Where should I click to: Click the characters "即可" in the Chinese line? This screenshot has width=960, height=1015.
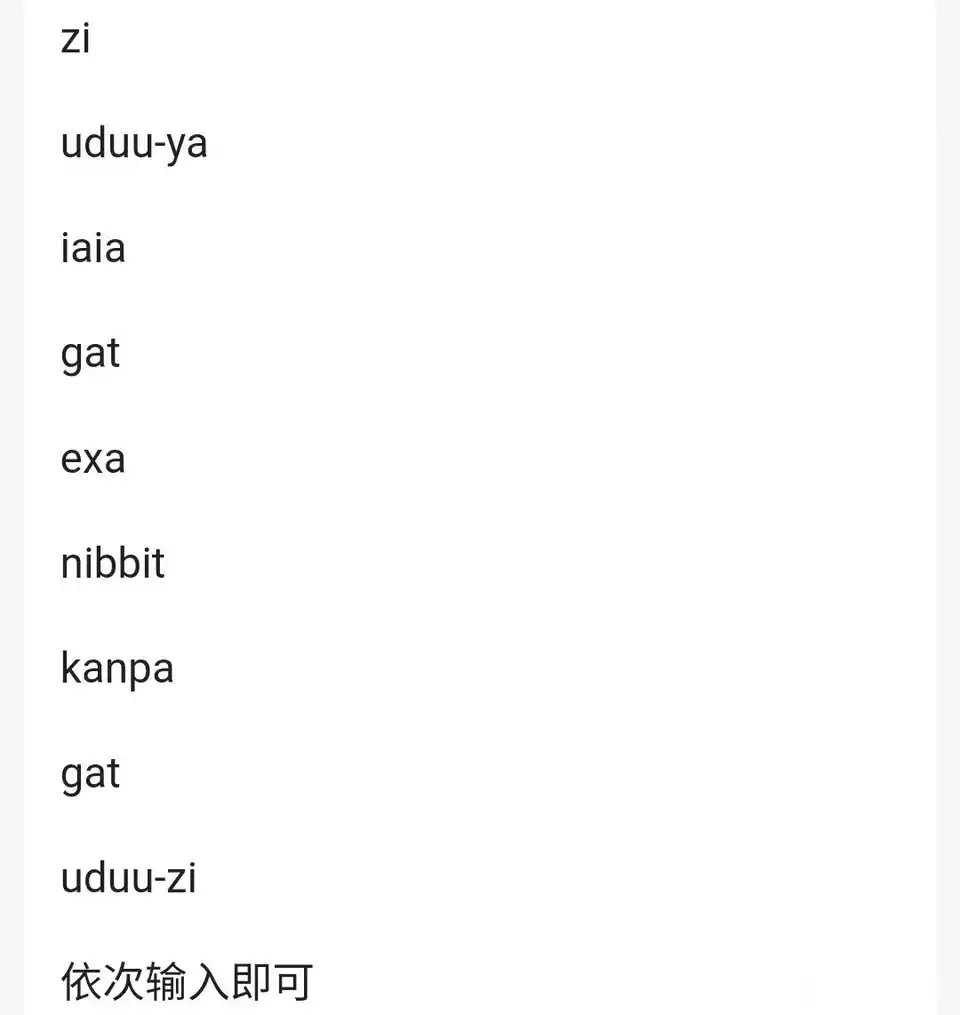(x=272, y=983)
